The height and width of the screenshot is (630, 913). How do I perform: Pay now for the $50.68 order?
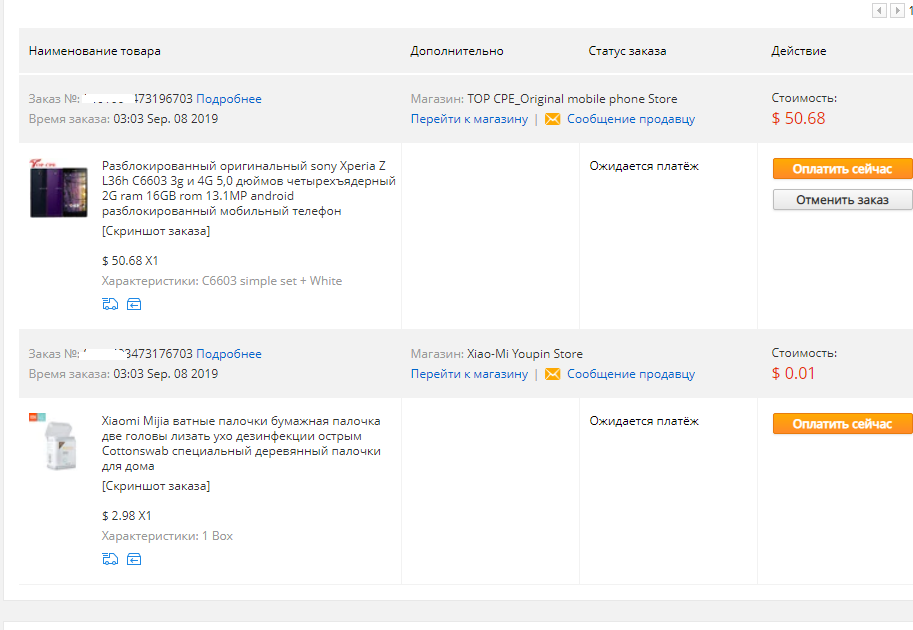click(842, 168)
